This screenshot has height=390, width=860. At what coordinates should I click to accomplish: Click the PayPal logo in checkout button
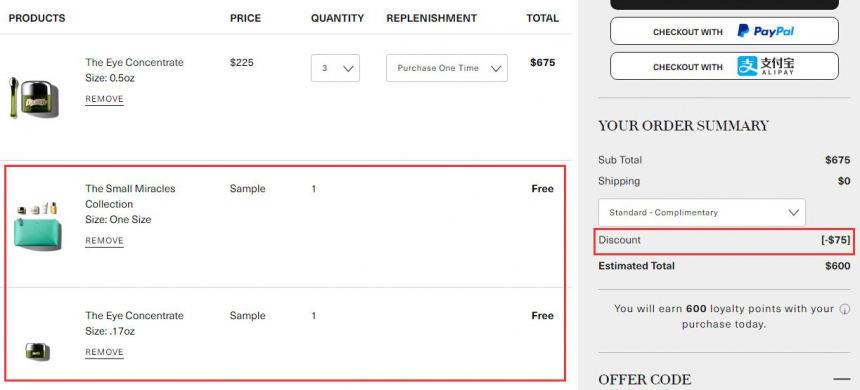click(x=765, y=31)
